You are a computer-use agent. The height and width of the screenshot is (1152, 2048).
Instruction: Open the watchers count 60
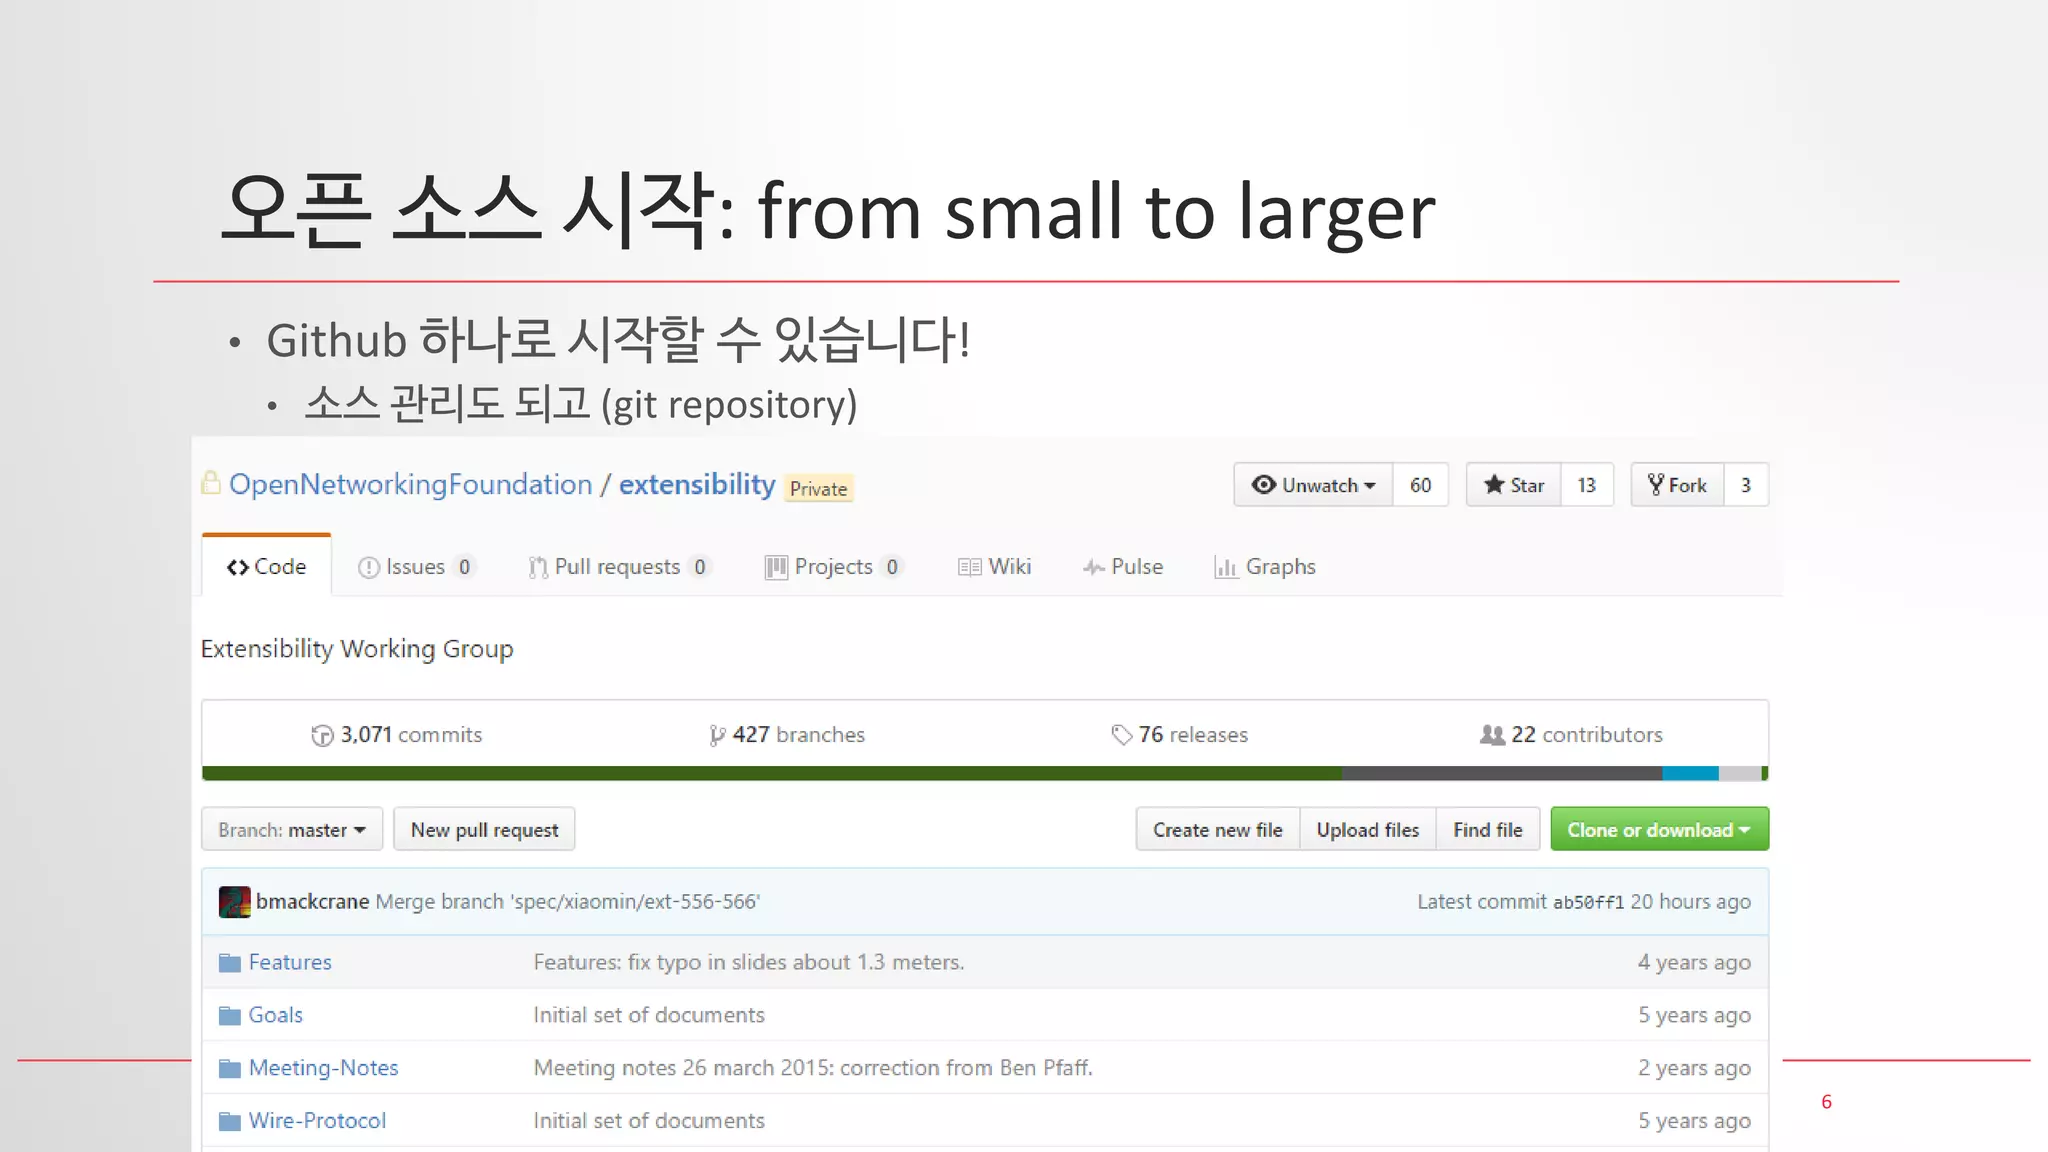(x=1420, y=485)
